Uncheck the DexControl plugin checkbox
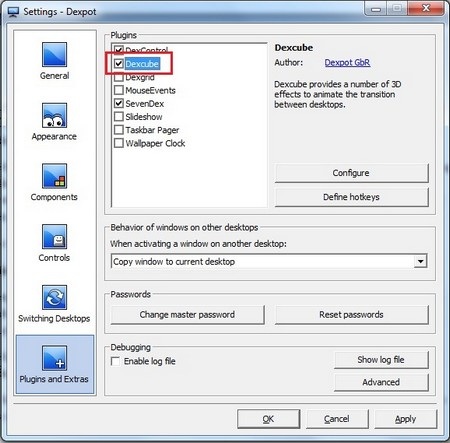 pyautogui.click(x=119, y=50)
